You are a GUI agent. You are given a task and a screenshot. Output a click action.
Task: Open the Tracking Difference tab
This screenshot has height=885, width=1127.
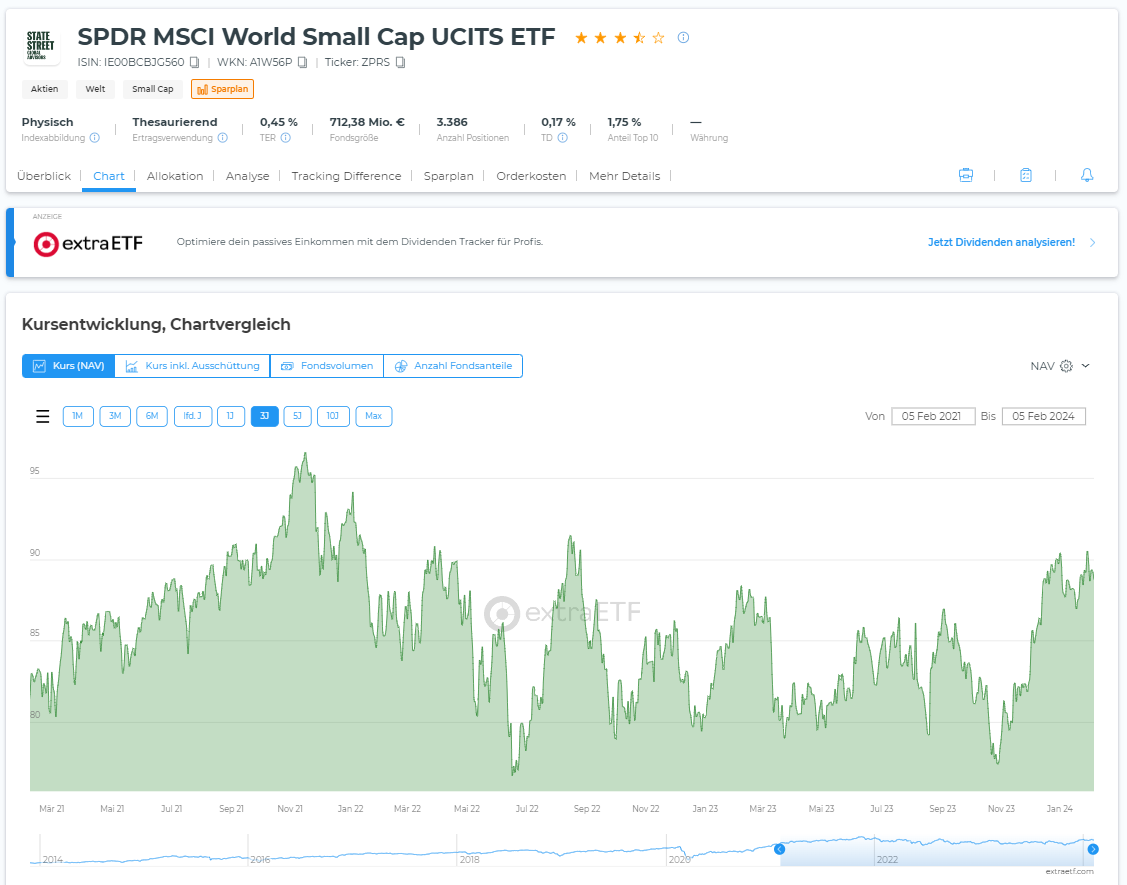point(346,176)
